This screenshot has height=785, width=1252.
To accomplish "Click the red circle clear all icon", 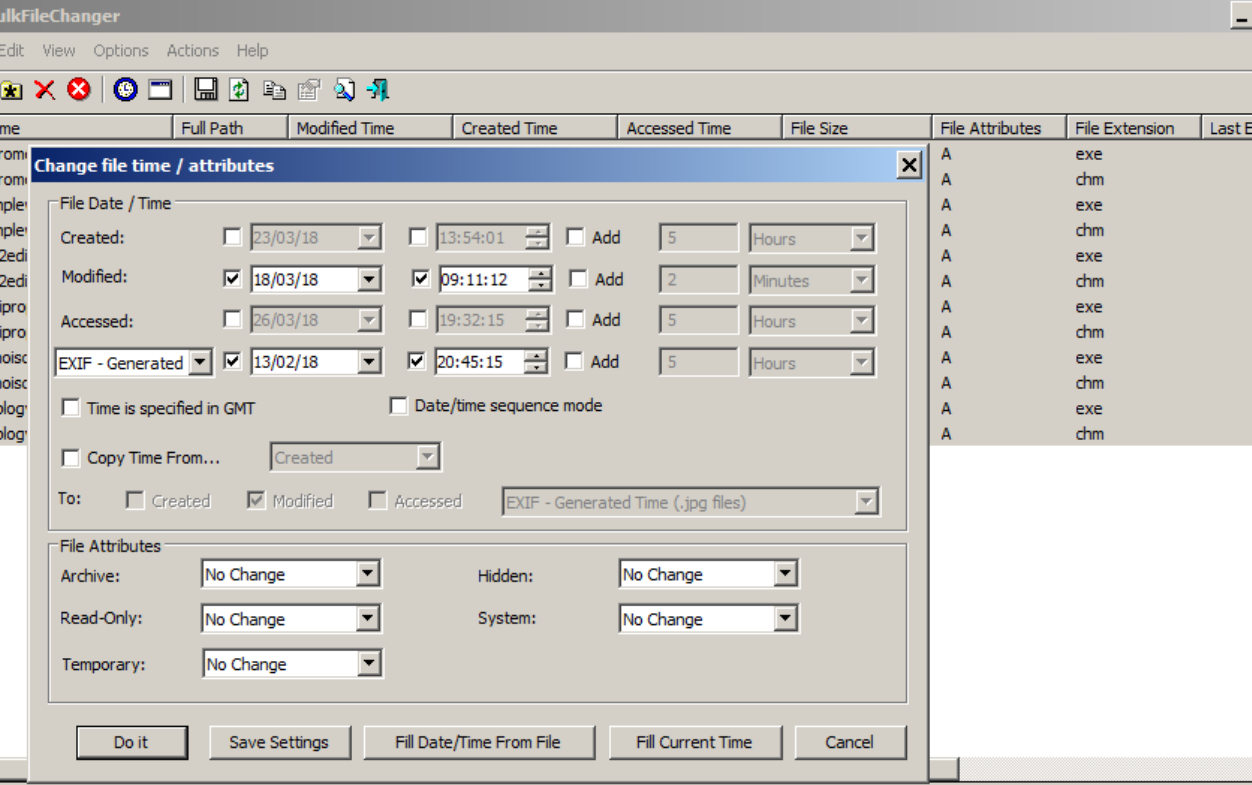I will tap(79, 90).
